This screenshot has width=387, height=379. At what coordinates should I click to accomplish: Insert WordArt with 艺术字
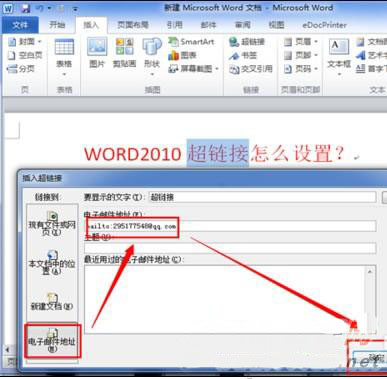[371, 55]
